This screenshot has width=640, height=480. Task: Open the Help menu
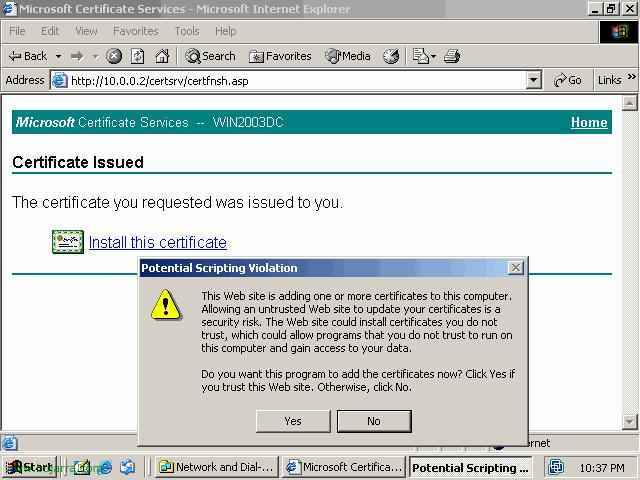pos(226,31)
